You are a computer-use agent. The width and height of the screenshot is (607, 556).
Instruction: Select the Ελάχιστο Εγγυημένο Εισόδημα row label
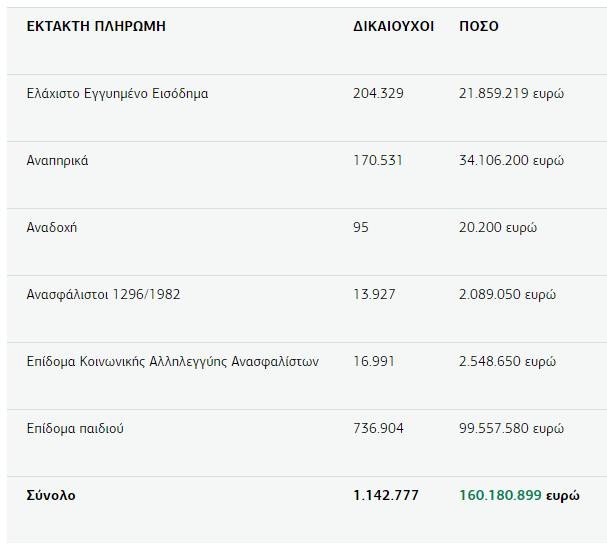(x=117, y=94)
